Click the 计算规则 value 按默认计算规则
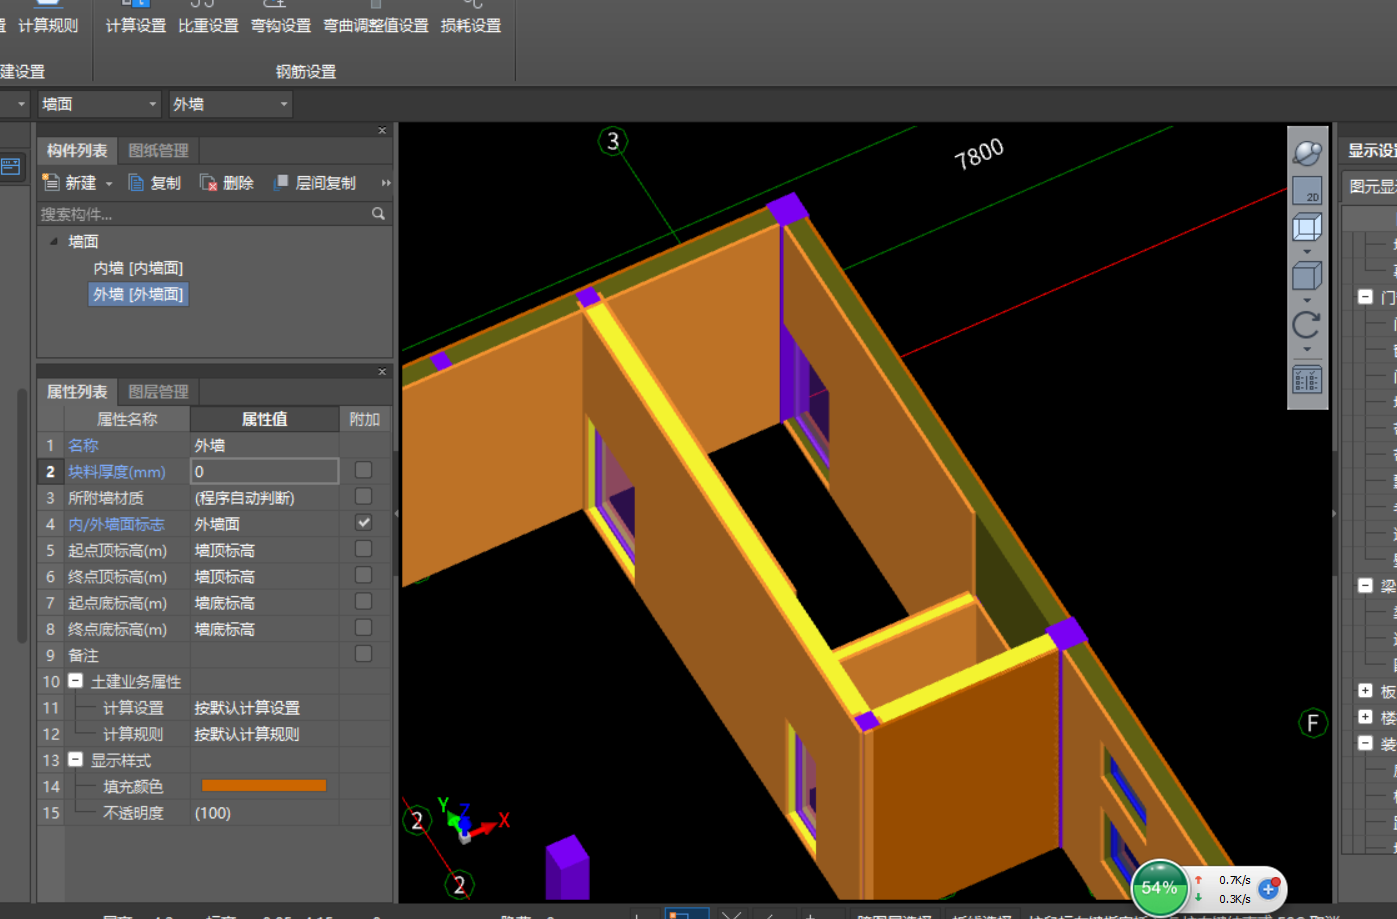1397x919 pixels. (247, 734)
